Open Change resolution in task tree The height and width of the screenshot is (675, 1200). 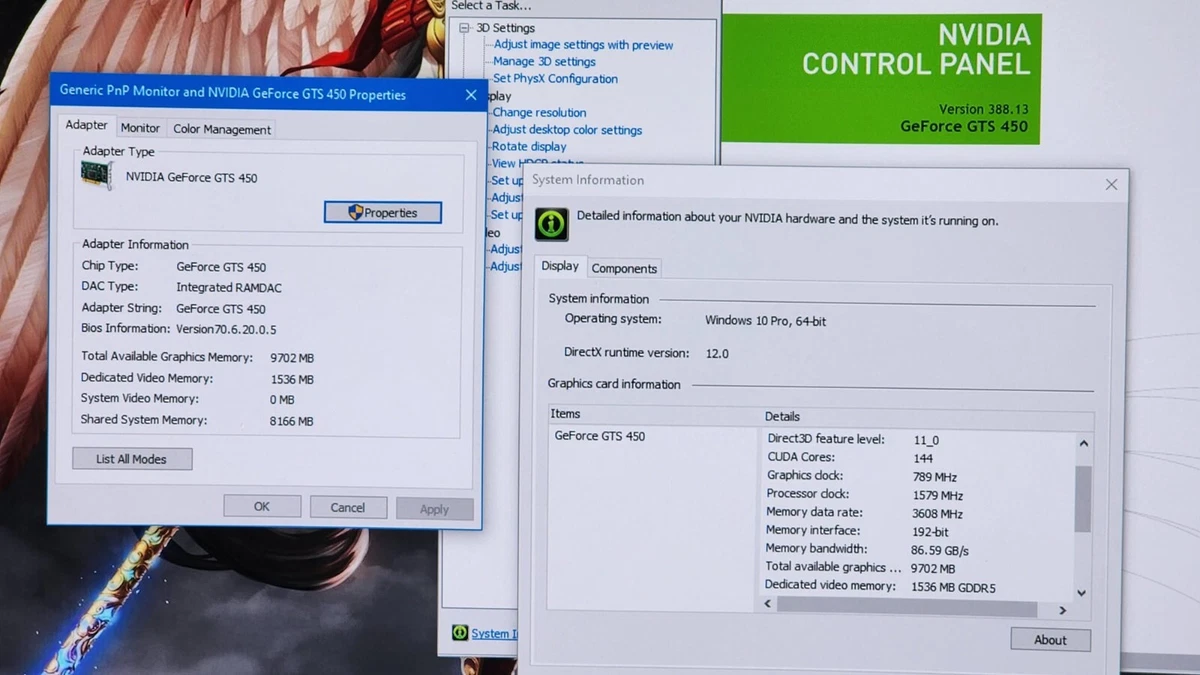pos(539,113)
